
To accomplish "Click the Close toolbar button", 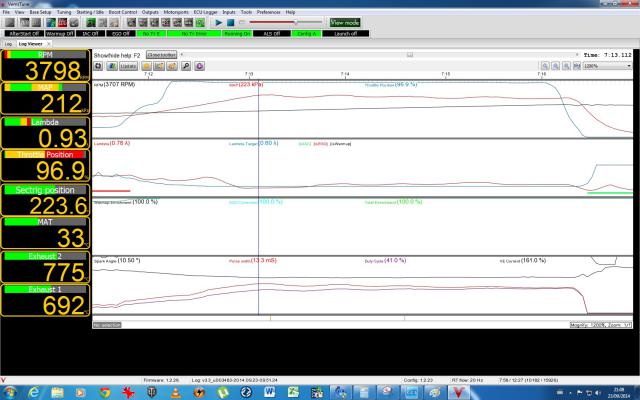I will point(161,55).
